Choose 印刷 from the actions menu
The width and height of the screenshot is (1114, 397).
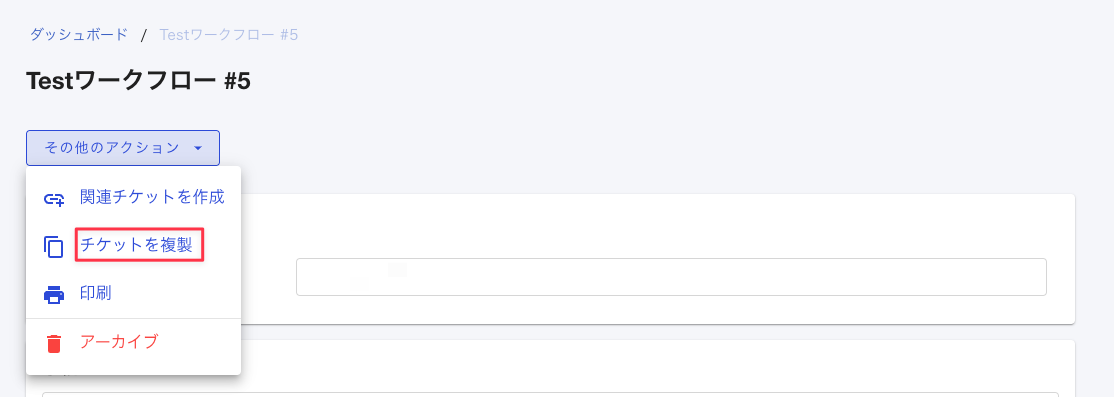pos(134,293)
